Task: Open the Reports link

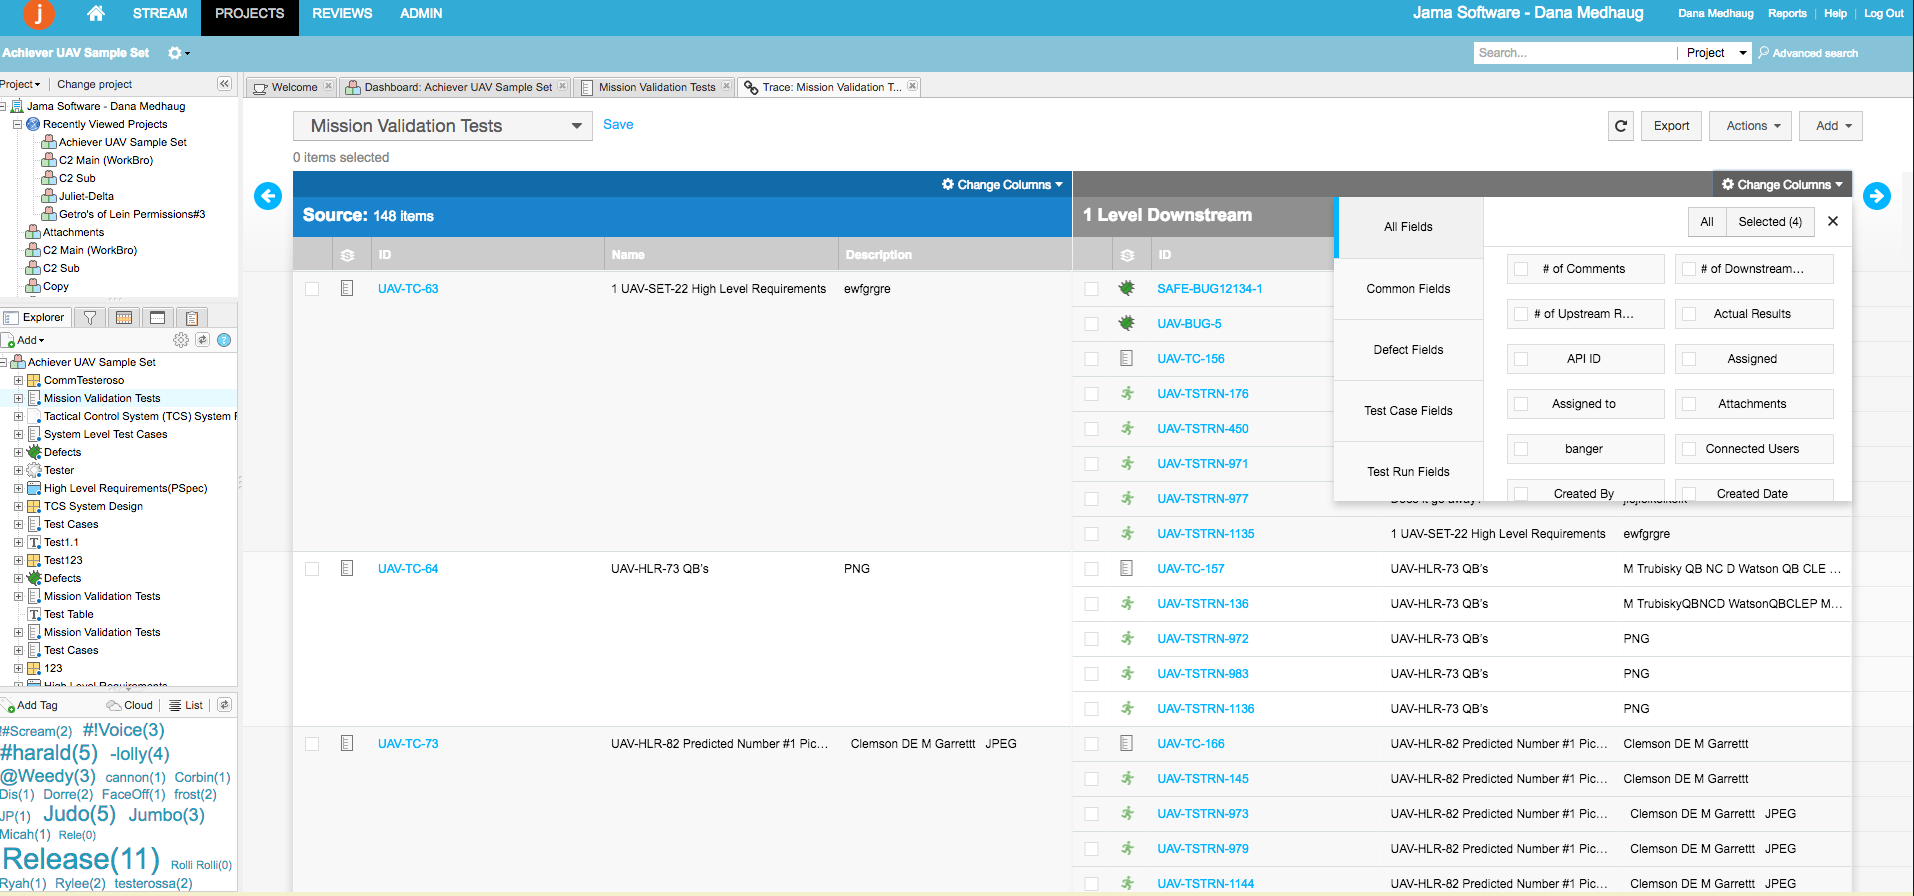Action: tap(1787, 13)
